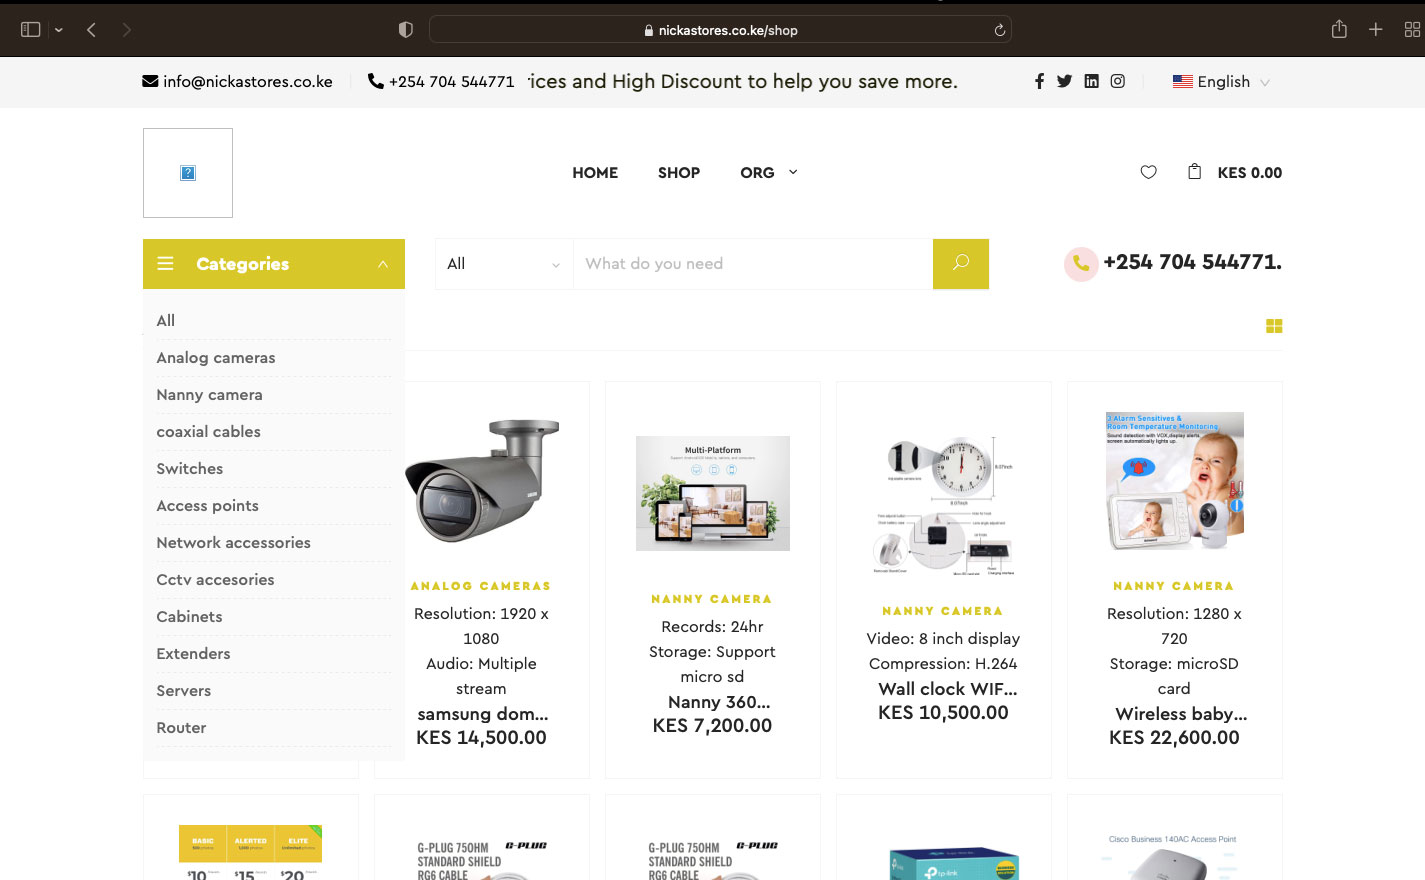Image resolution: width=1425 pixels, height=880 pixels.
Task: Reload the page via refresh icon
Action: point(999,30)
